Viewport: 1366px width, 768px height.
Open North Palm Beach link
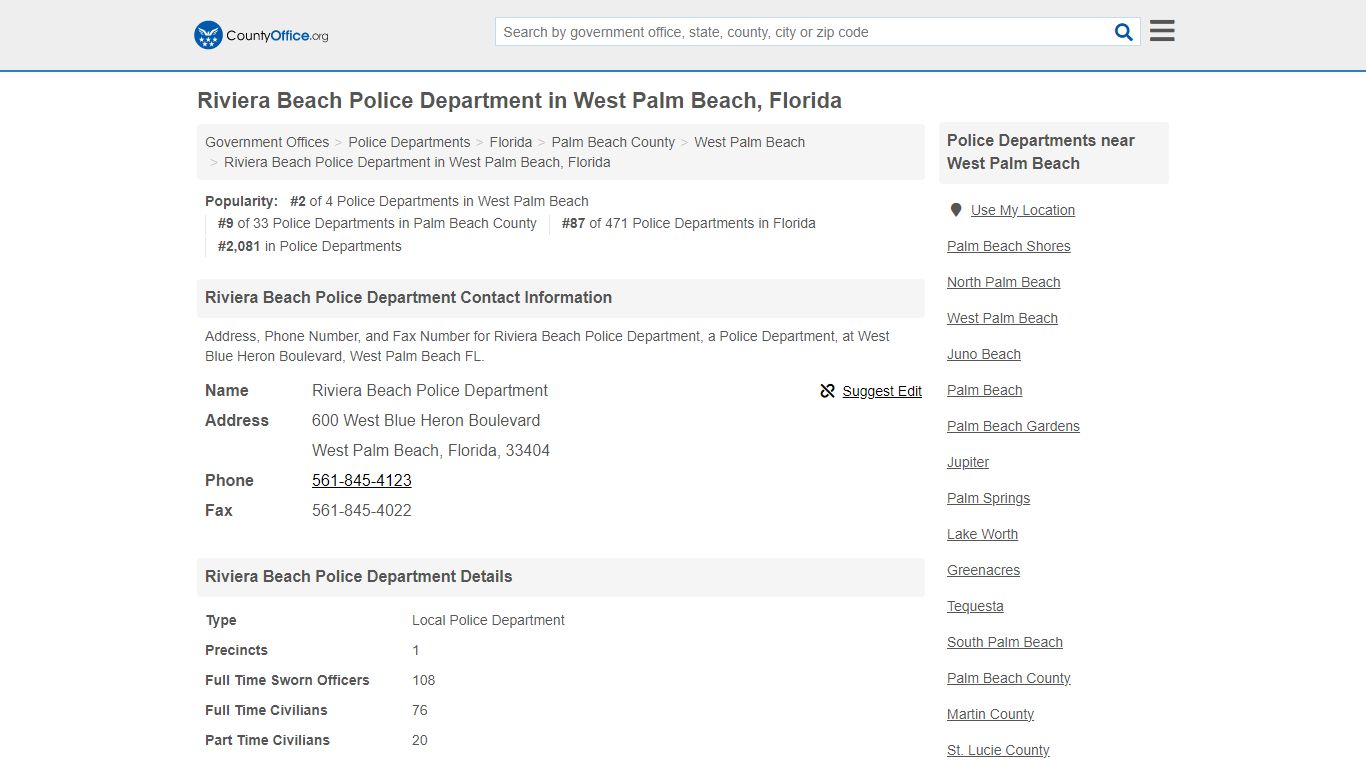pos(1004,282)
